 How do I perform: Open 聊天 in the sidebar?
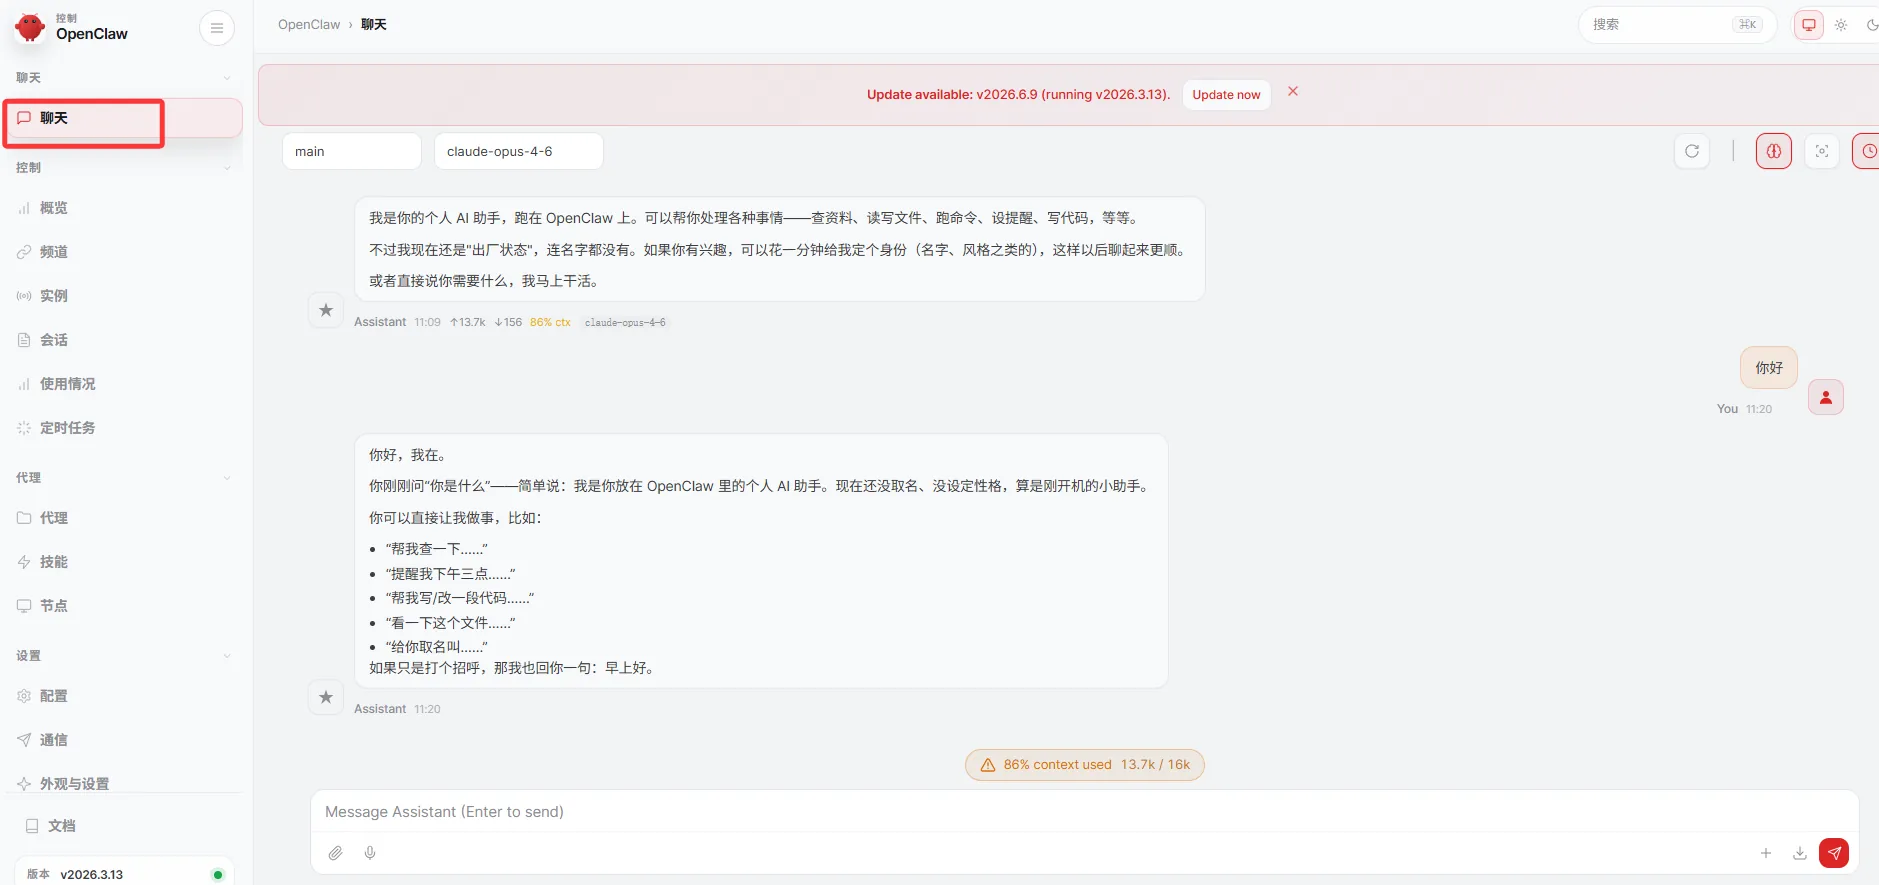pyautogui.click(x=123, y=118)
